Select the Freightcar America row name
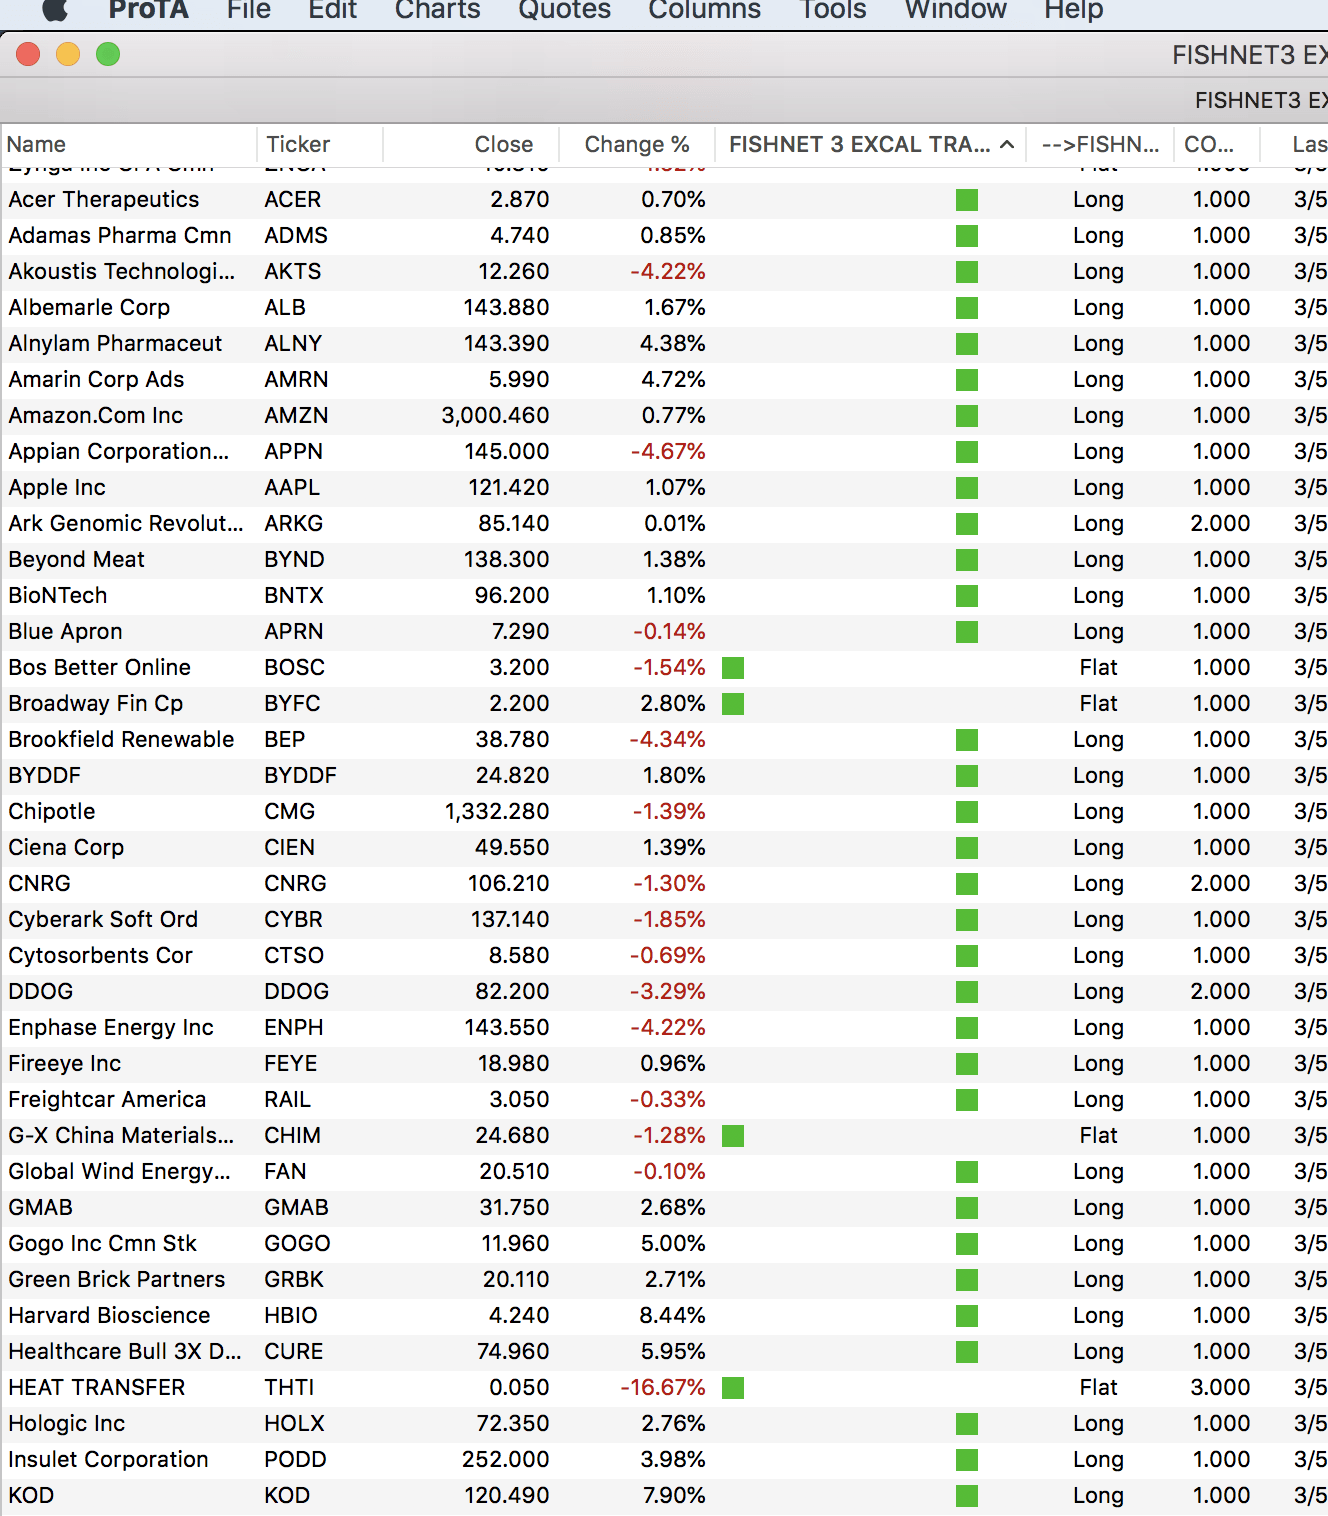The height and width of the screenshot is (1516, 1328). click(107, 1099)
